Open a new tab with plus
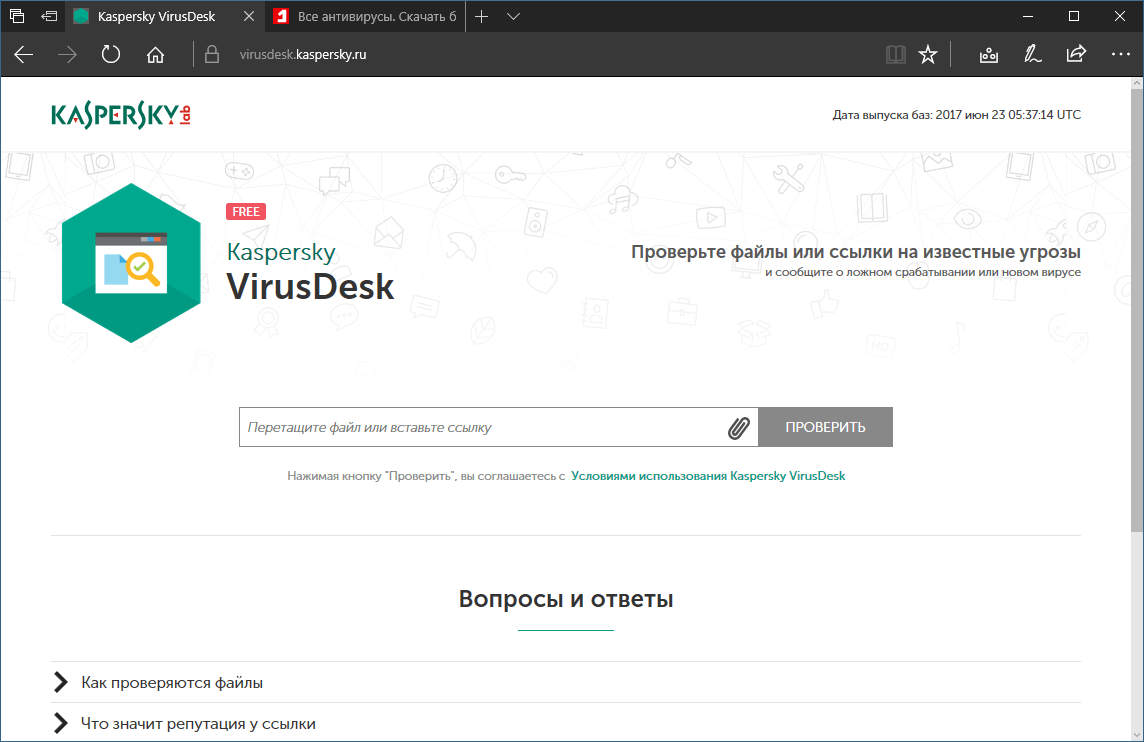The width and height of the screenshot is (1144, 742). click(x=482, y=16)
